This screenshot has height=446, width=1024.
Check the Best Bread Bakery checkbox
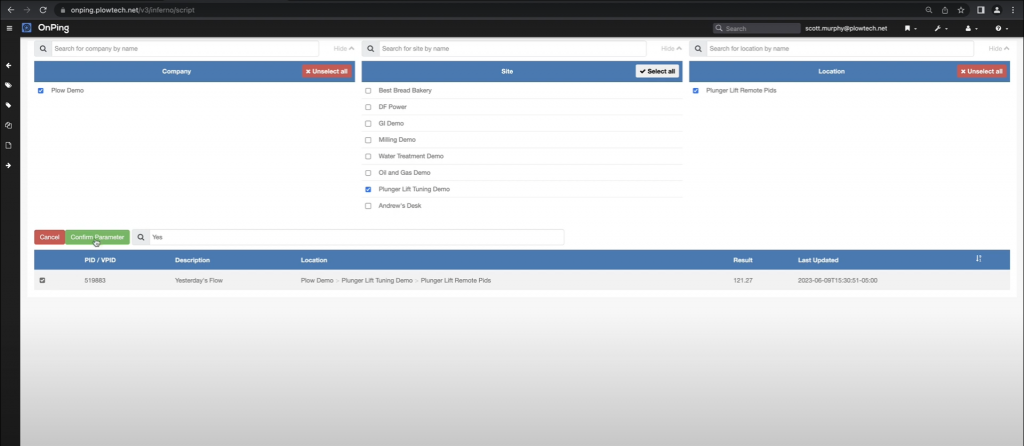368,91
